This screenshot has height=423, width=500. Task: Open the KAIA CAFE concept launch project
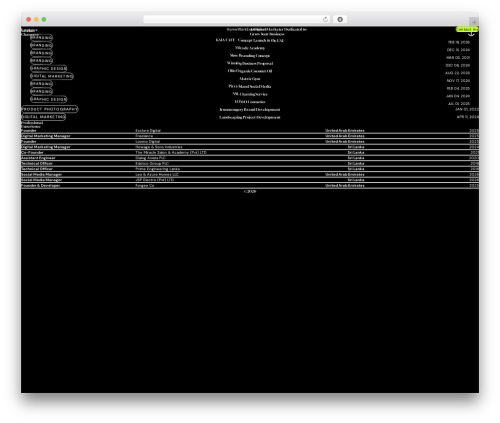coord(250,40)
